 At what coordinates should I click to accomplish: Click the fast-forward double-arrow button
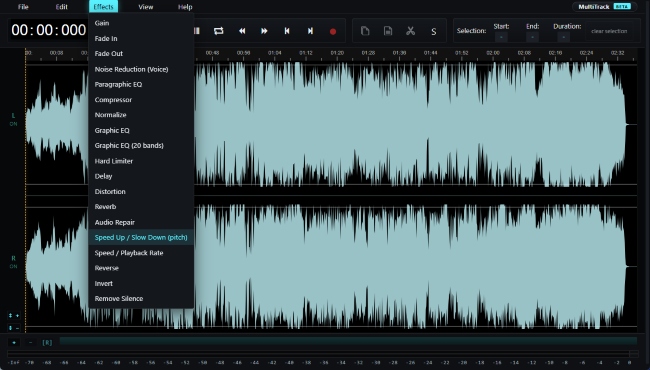click(x=264, y=31)
